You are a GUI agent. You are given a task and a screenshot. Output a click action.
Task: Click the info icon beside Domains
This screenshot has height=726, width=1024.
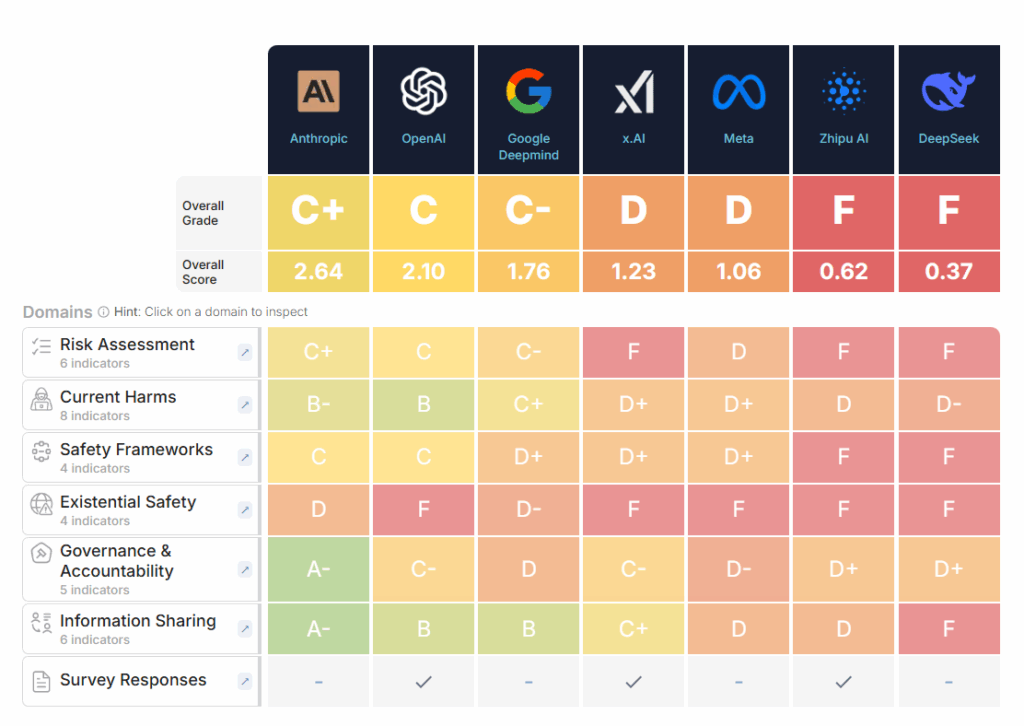pos(104,312)
